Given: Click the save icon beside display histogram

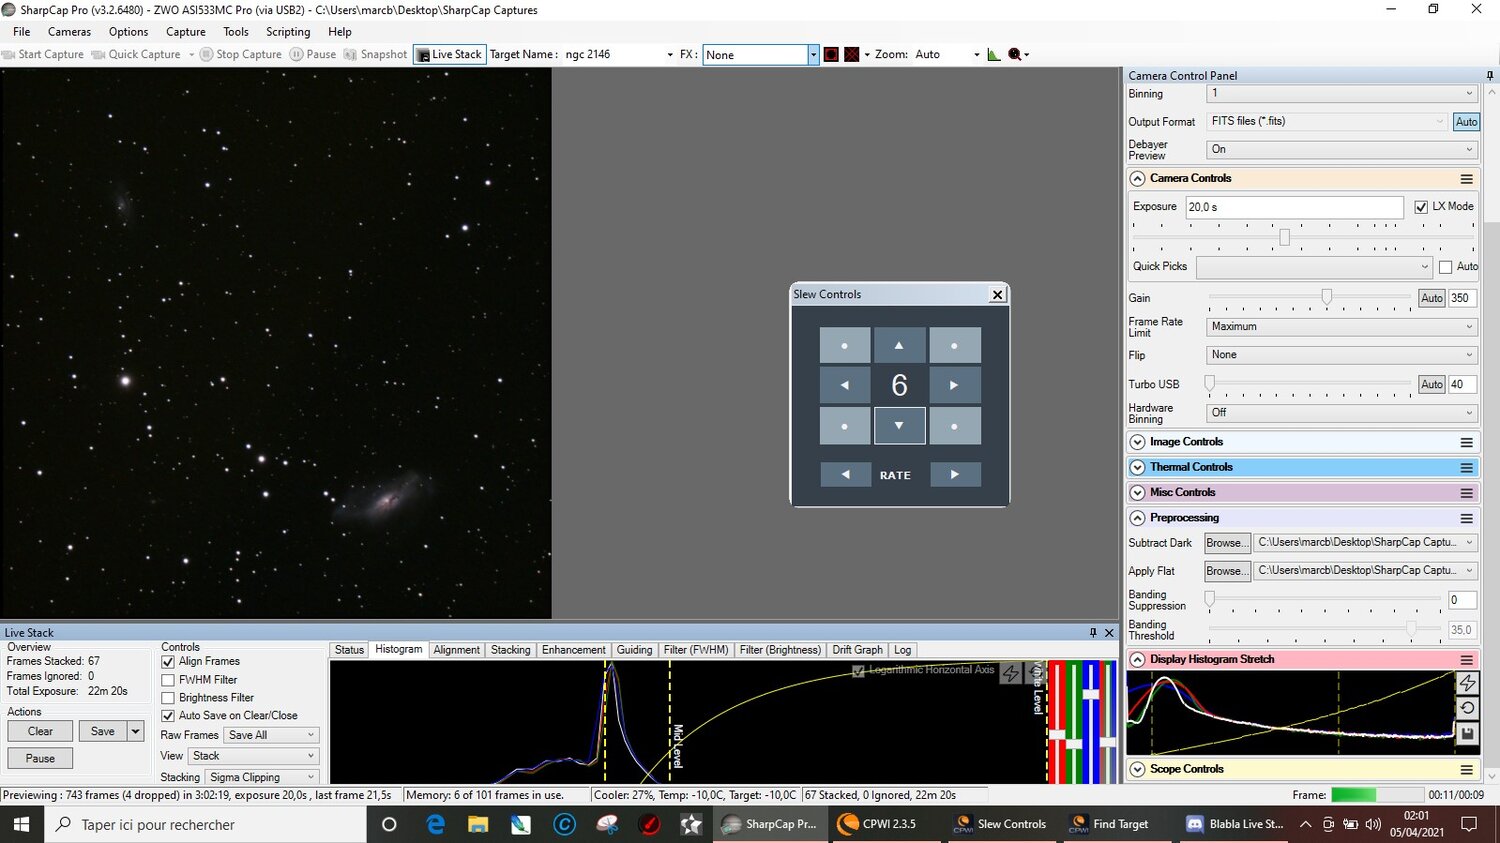Looking at the screenshot, I should tap(1467, 734).
